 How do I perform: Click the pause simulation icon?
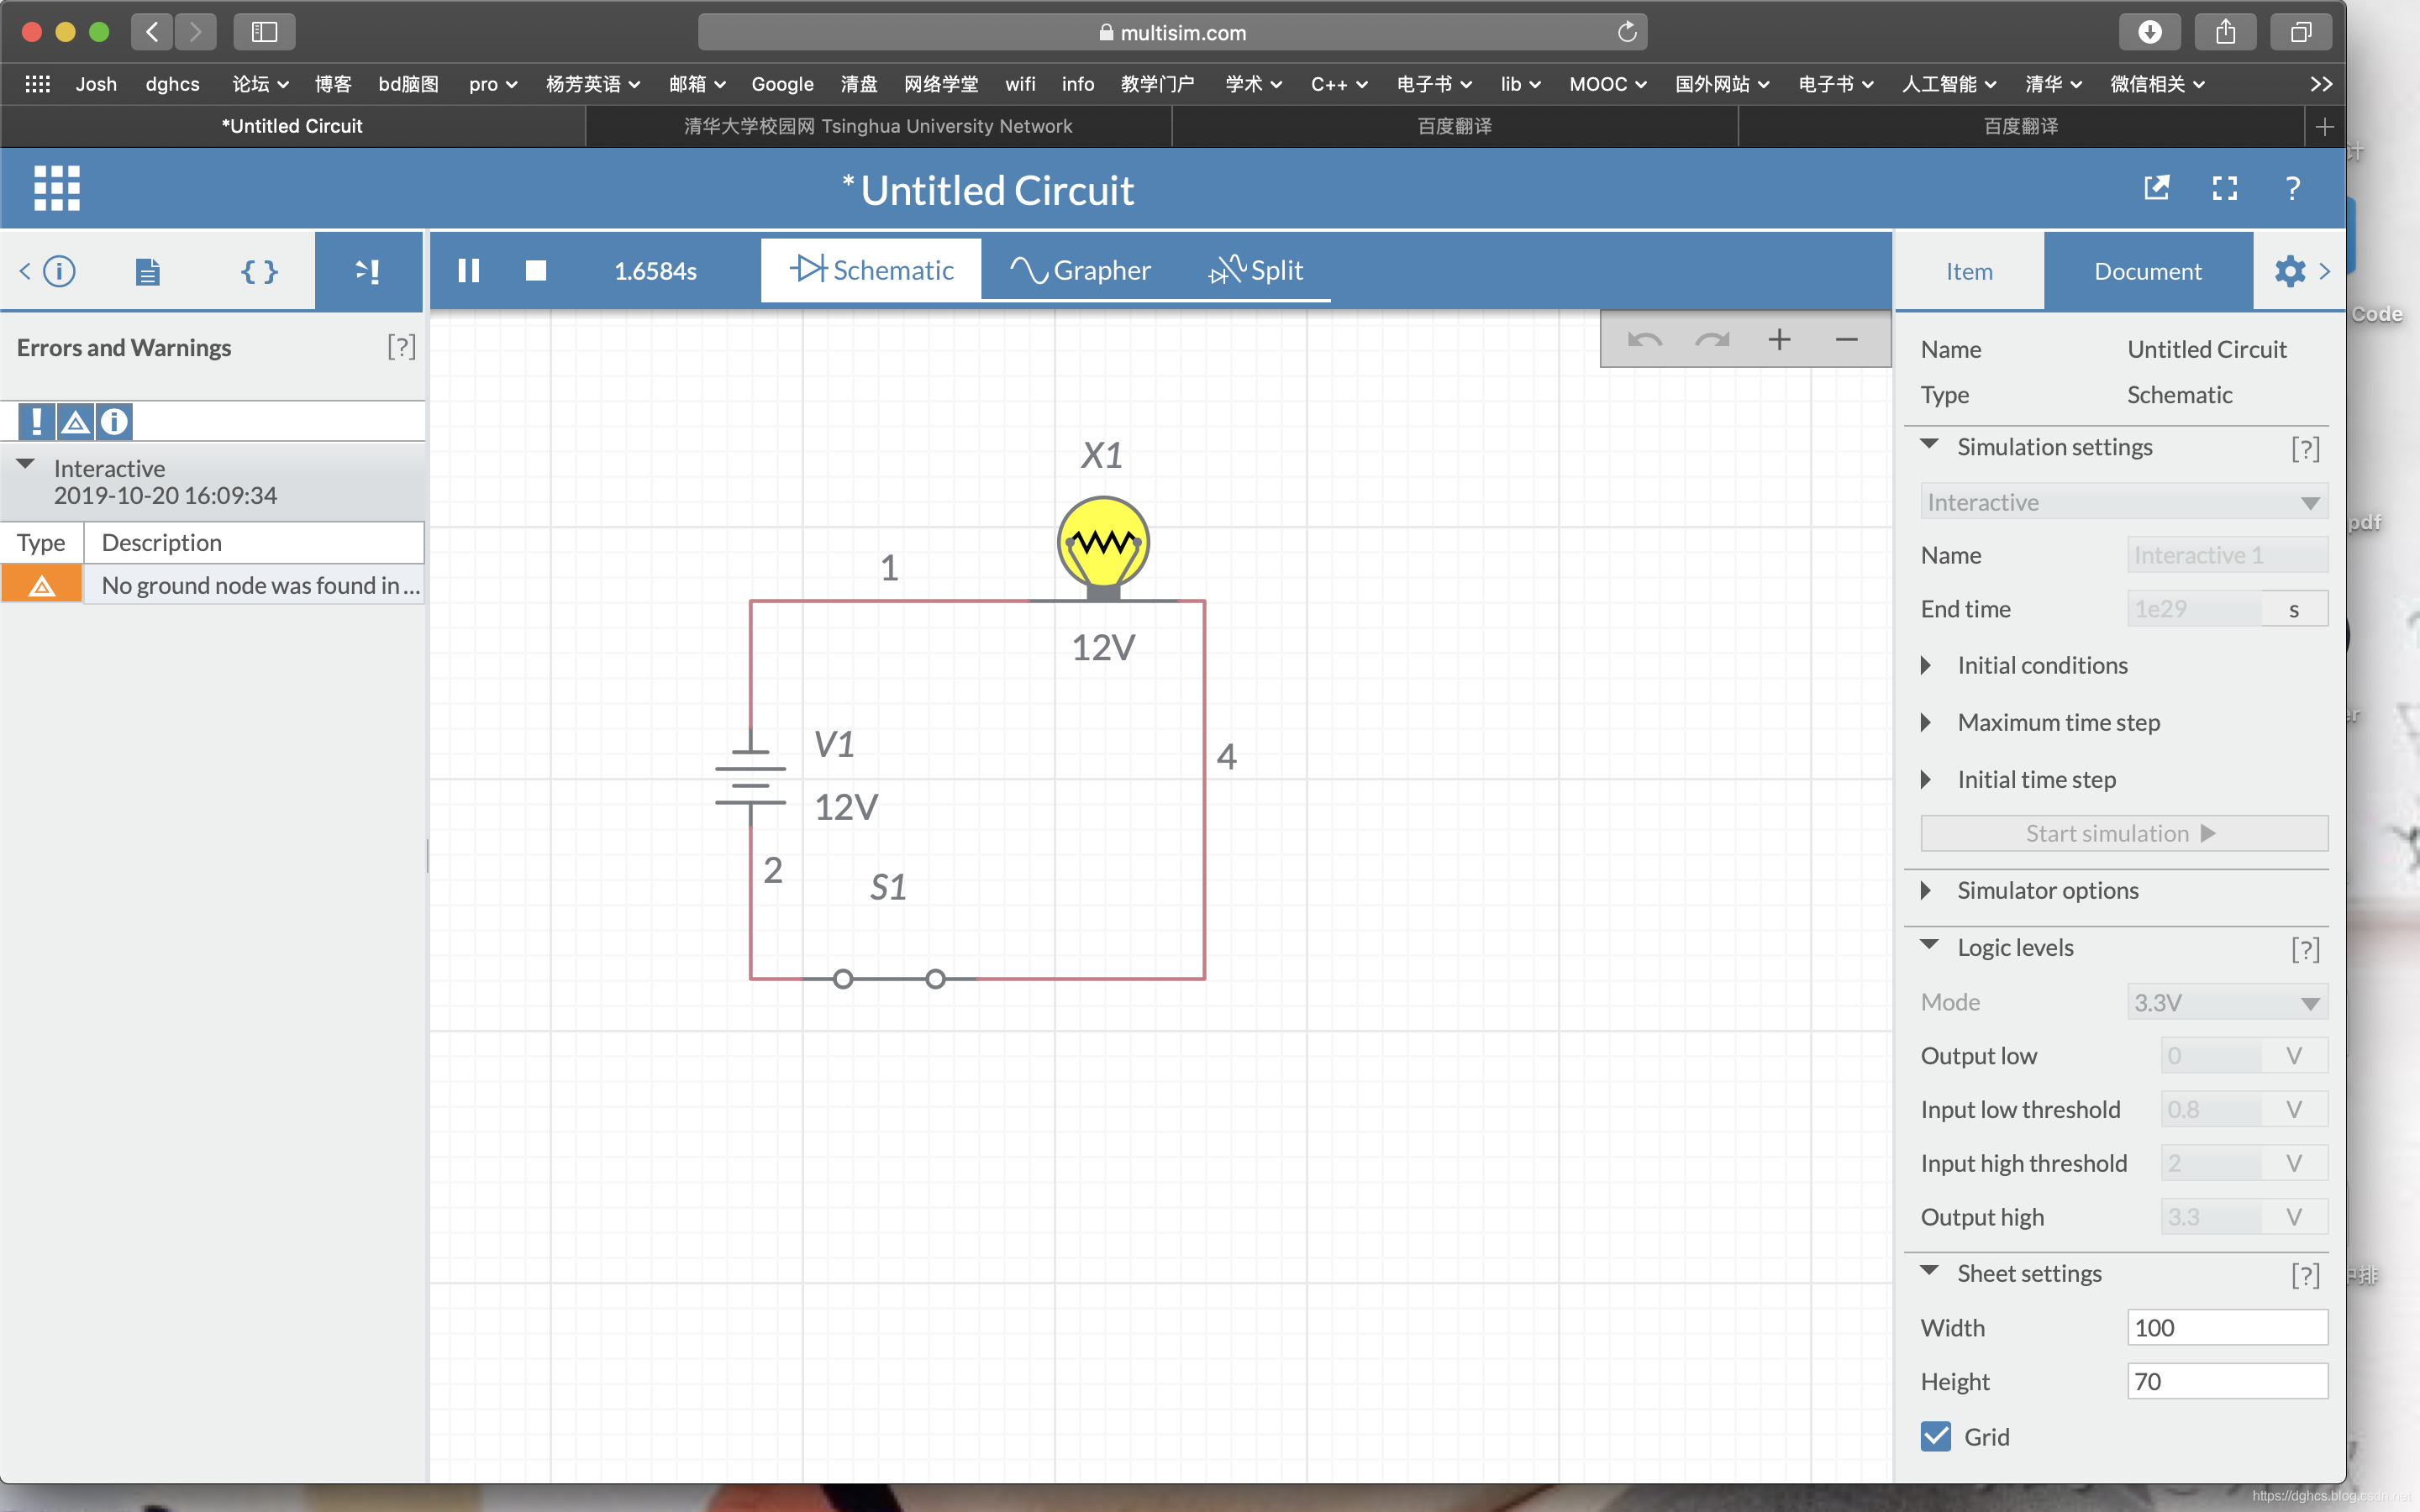coord(467,268)
